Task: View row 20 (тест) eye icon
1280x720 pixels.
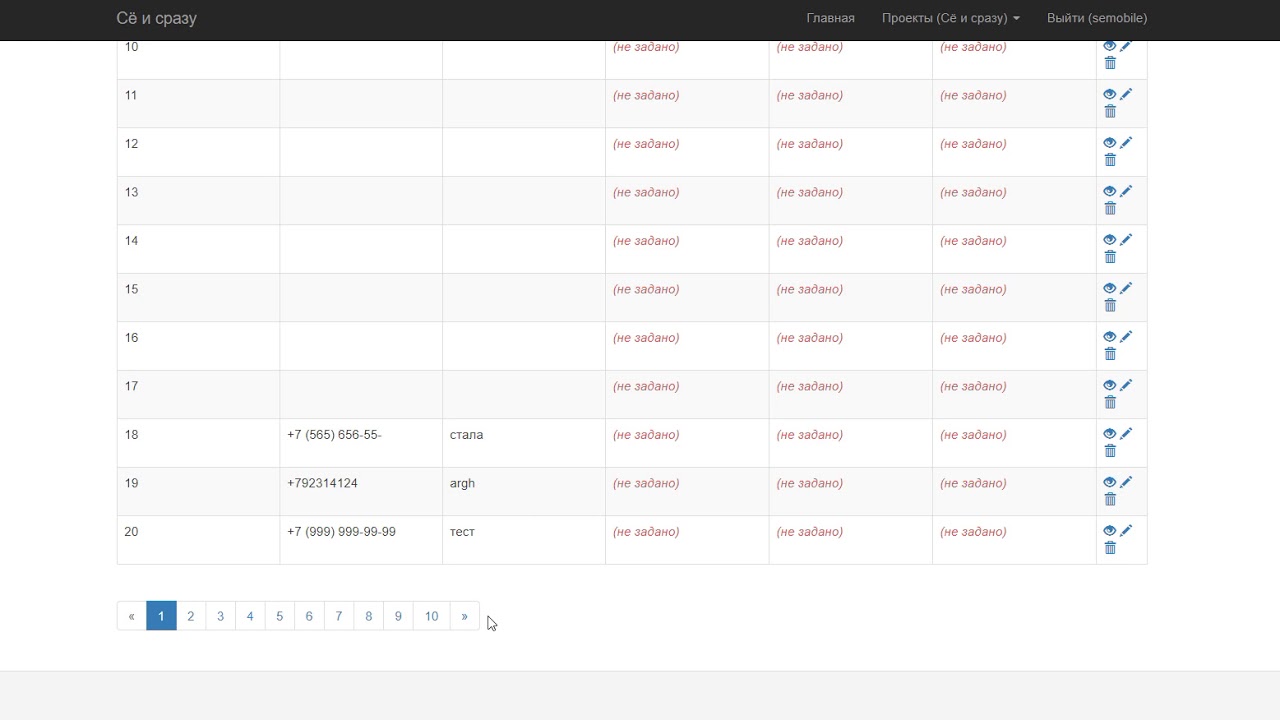Action: pyautogui.click(x=1109, y=531)
